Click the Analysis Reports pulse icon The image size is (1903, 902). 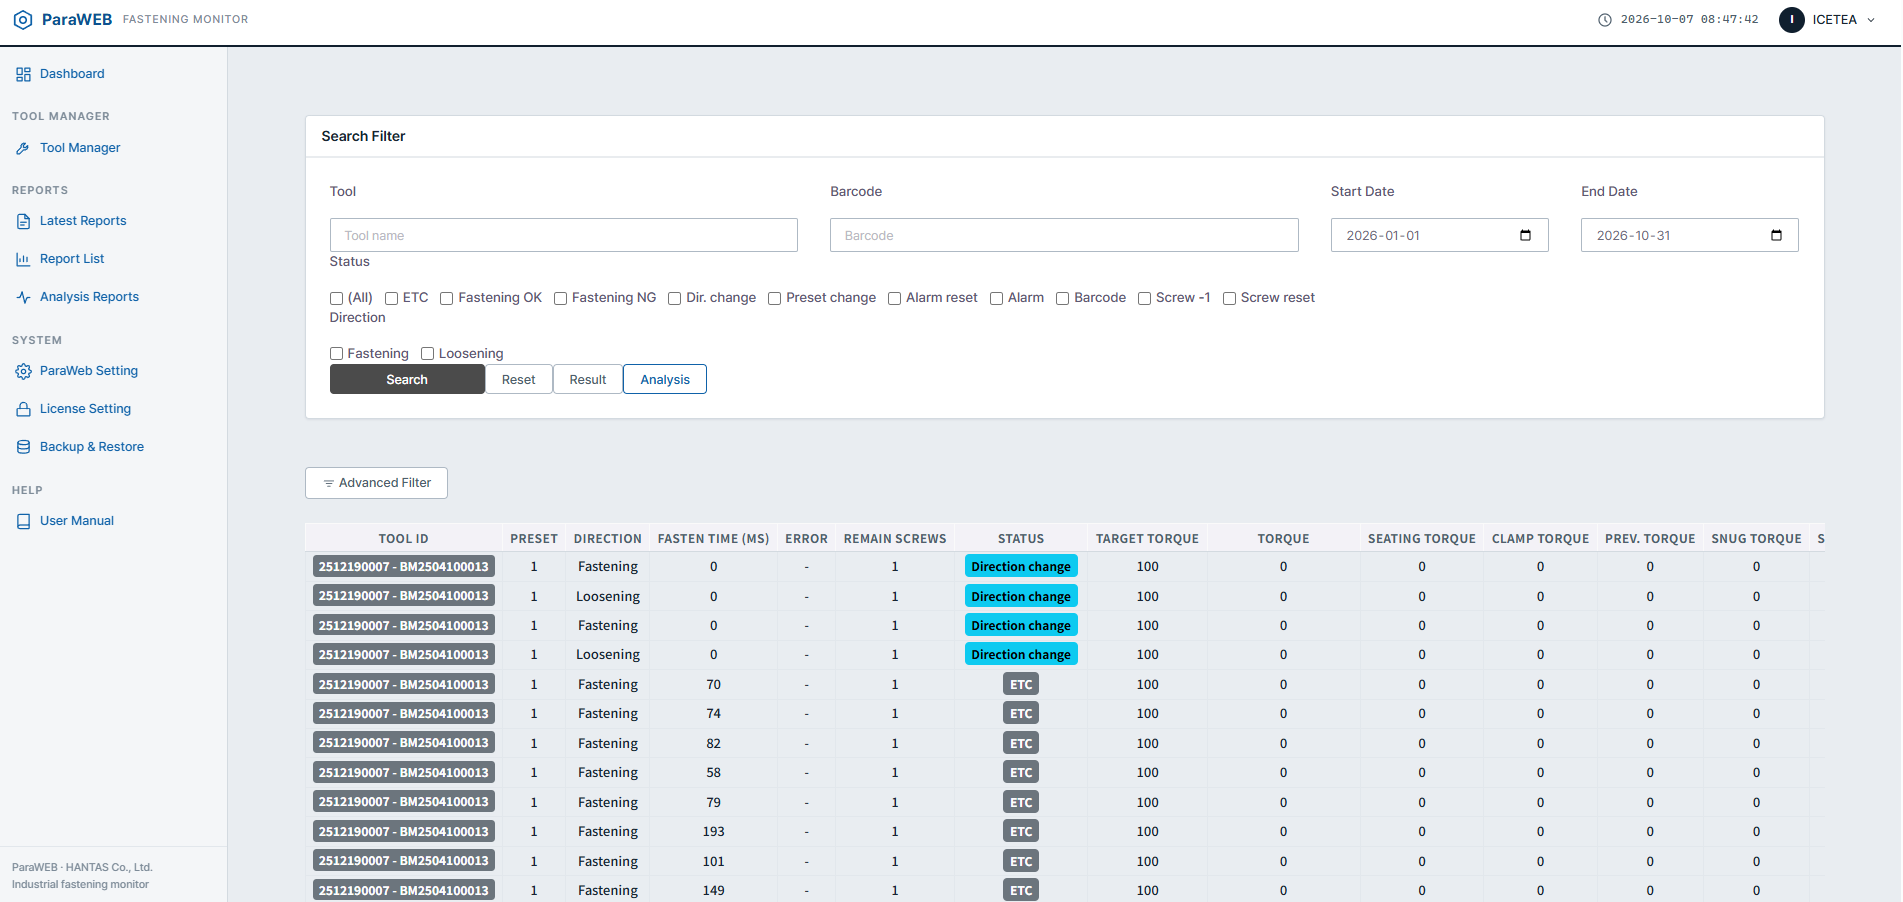23,297
